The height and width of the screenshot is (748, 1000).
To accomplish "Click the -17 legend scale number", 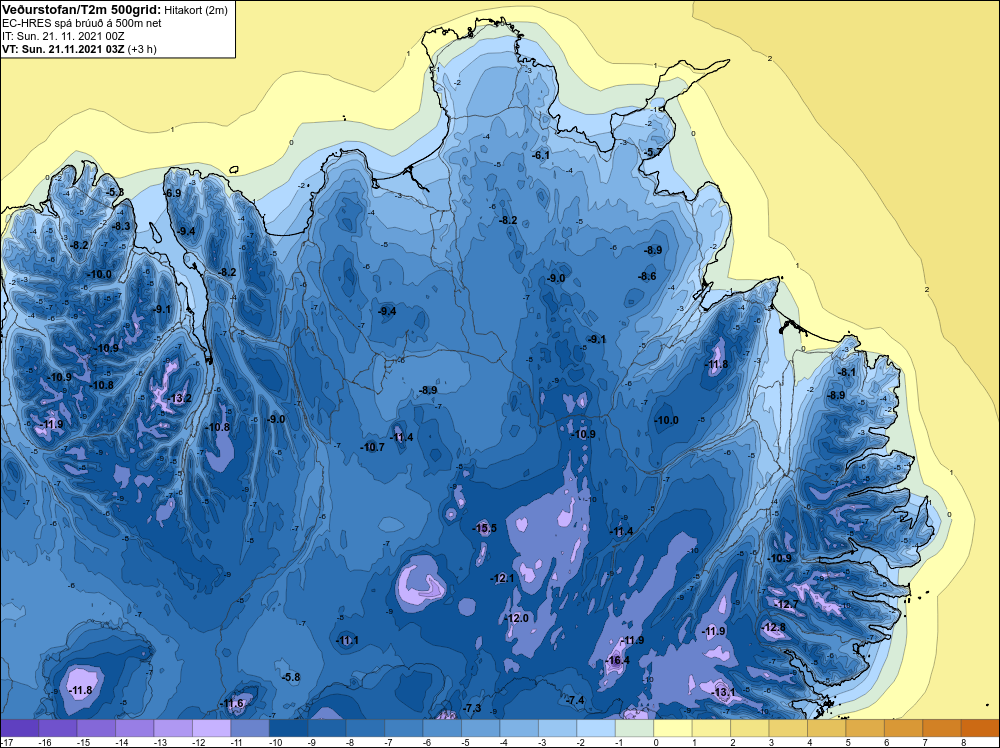I will pos(8,742).
